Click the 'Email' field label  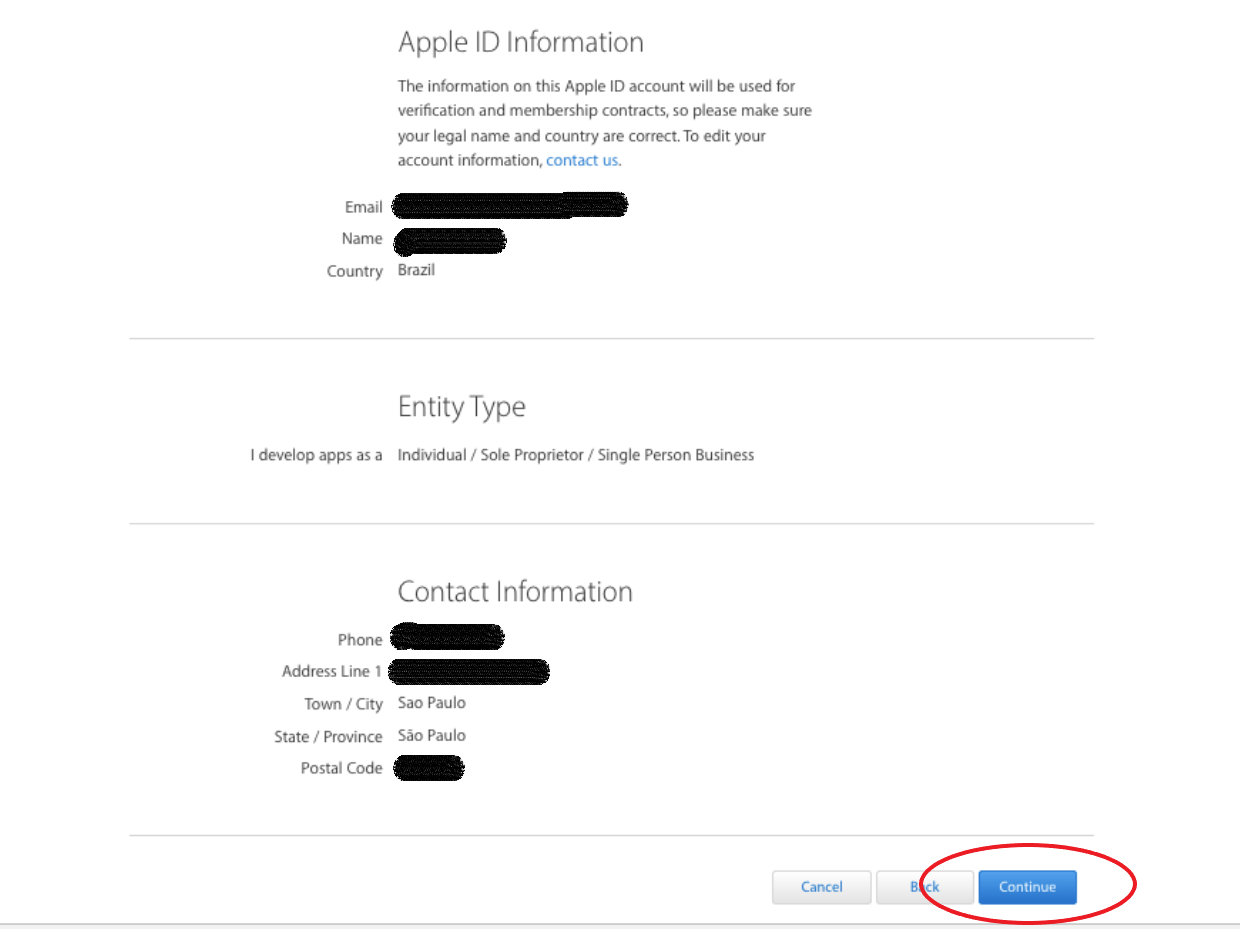(364, 207)
